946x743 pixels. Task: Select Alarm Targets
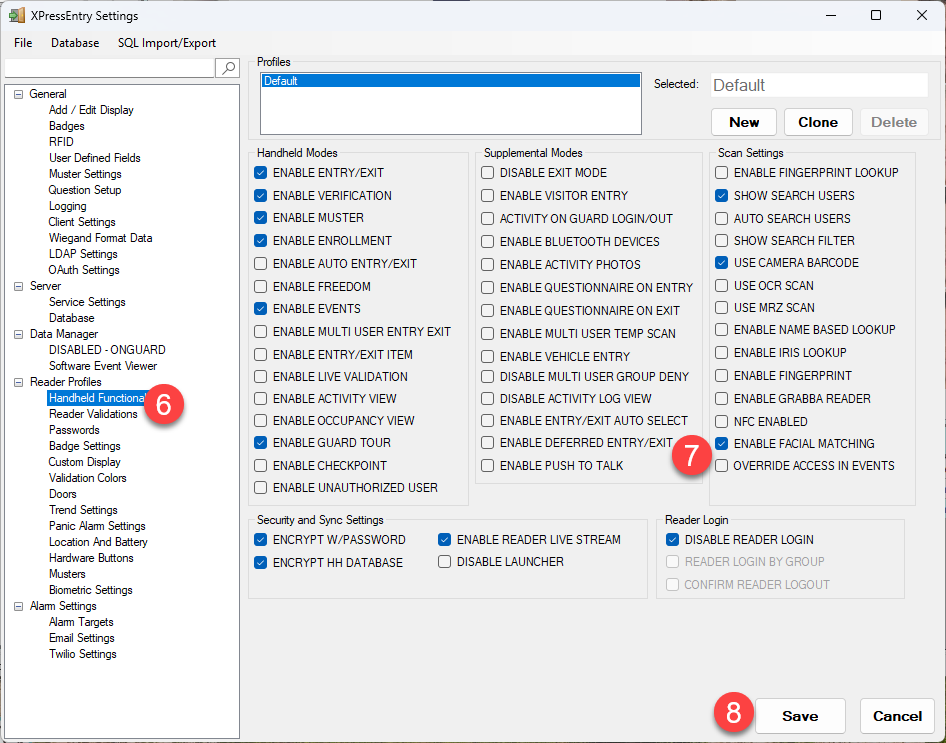coord(81,622)
